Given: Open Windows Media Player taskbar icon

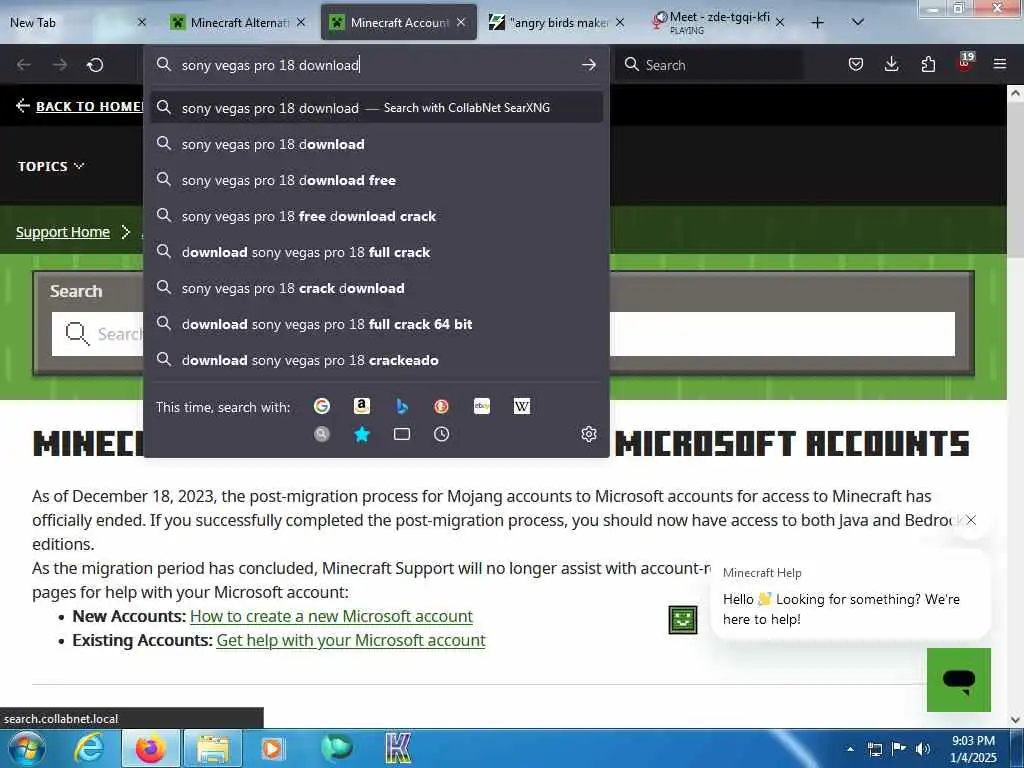Looking at the screenshot, I should pyautogui.click(x=272, y=748).
